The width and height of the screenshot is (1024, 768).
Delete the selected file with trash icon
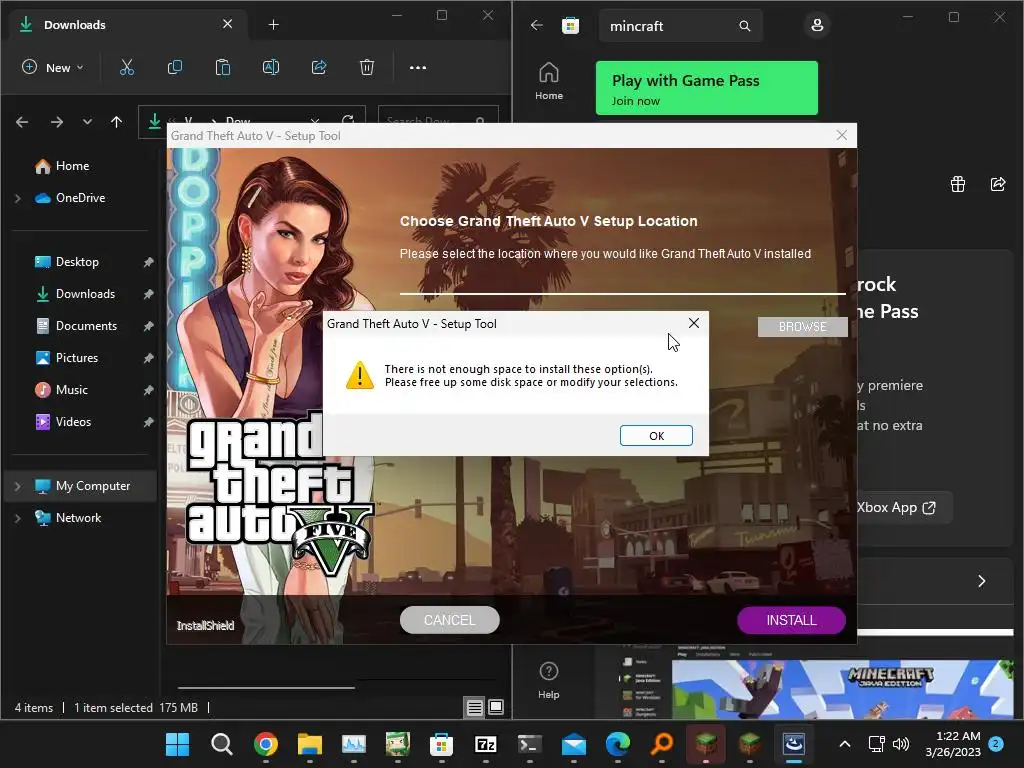[x=367, y=67]
